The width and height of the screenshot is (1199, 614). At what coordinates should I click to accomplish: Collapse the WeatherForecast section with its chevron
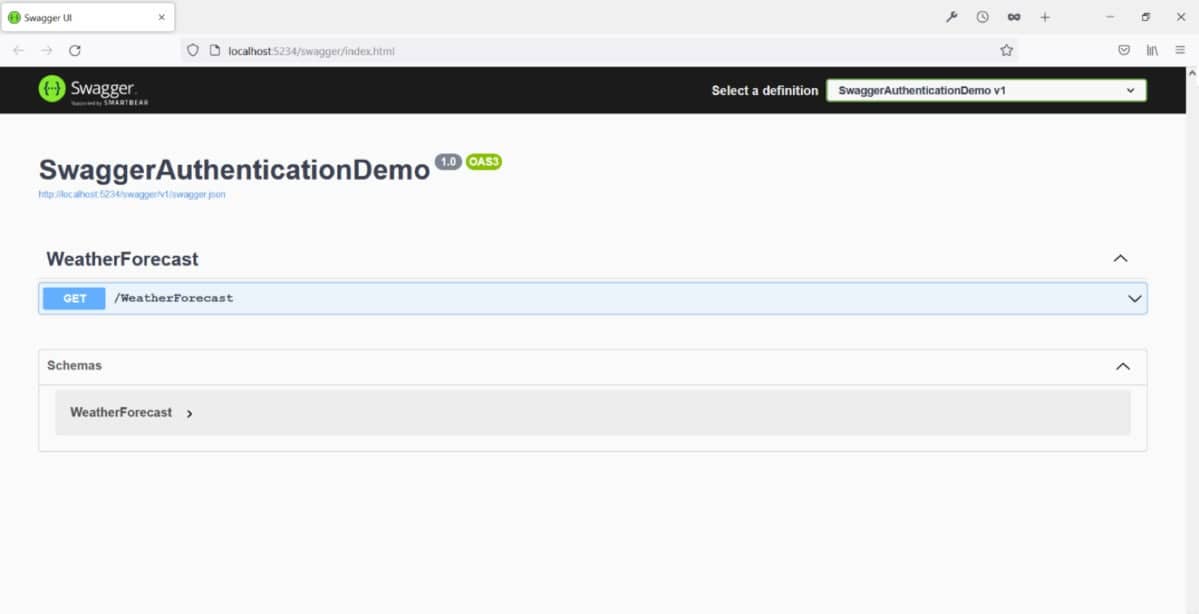point(1120,259)
